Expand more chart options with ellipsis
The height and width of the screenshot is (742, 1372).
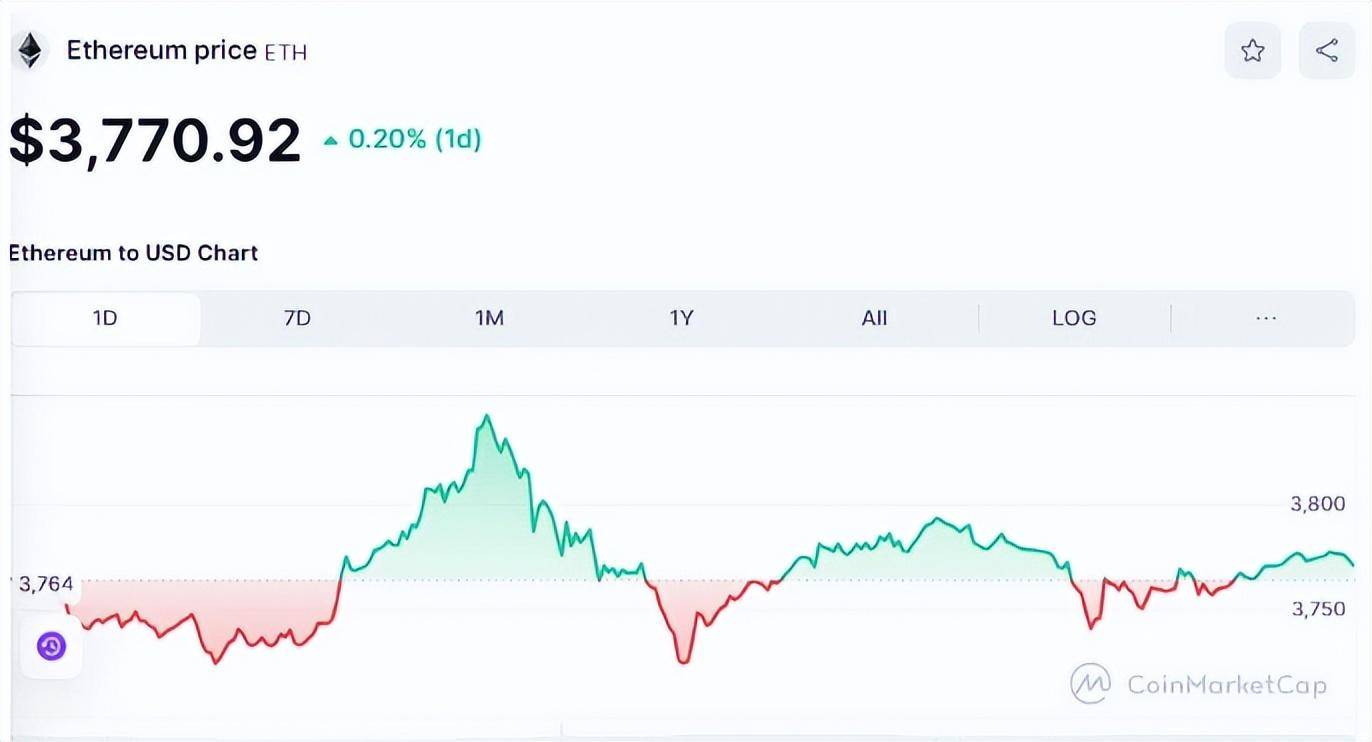click(1266, 318)
